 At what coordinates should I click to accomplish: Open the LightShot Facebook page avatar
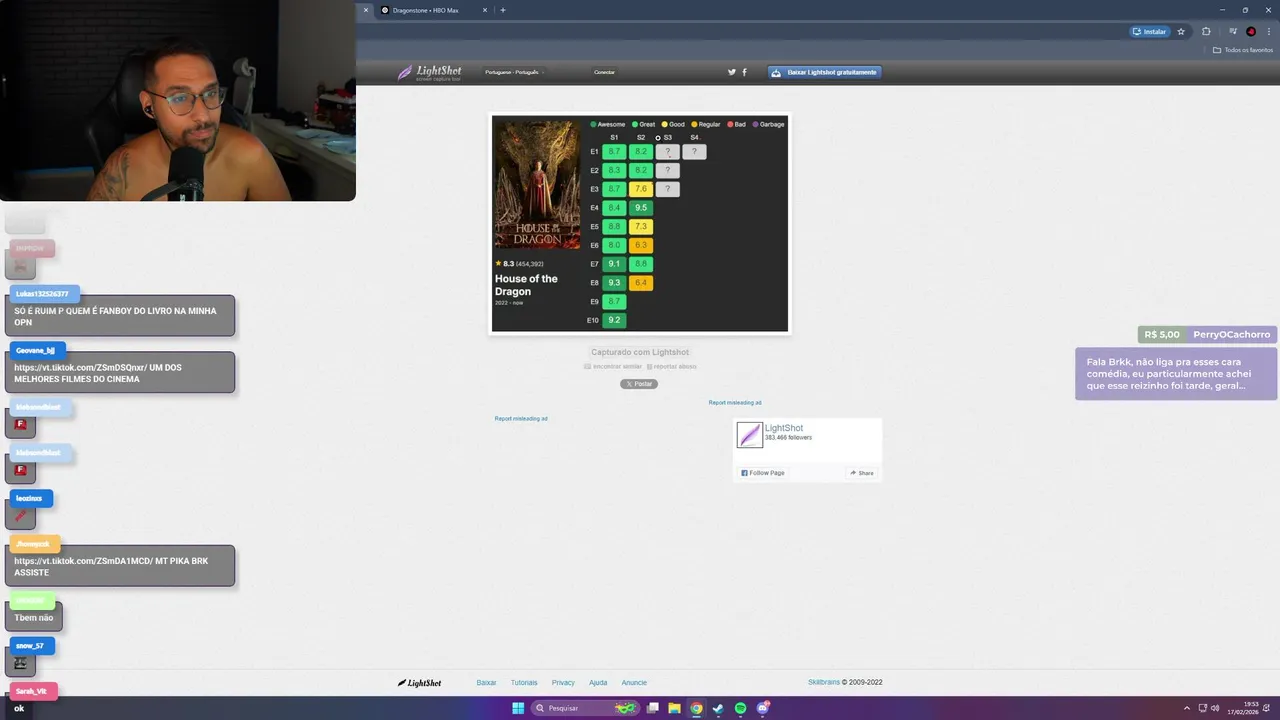tap(750, 435)
